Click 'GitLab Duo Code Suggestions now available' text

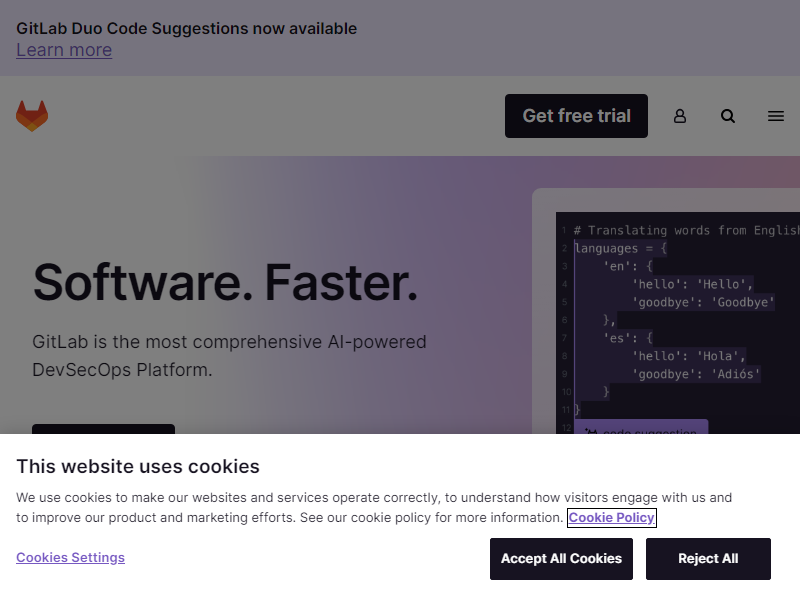point(187,29)
